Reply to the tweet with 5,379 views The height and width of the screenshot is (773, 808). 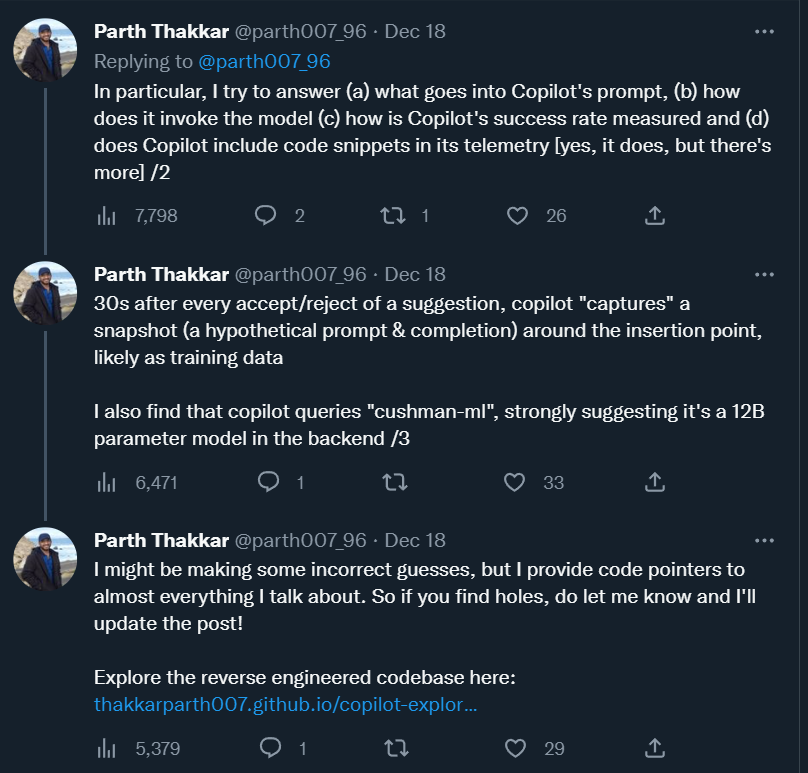(x=268, y=747)
